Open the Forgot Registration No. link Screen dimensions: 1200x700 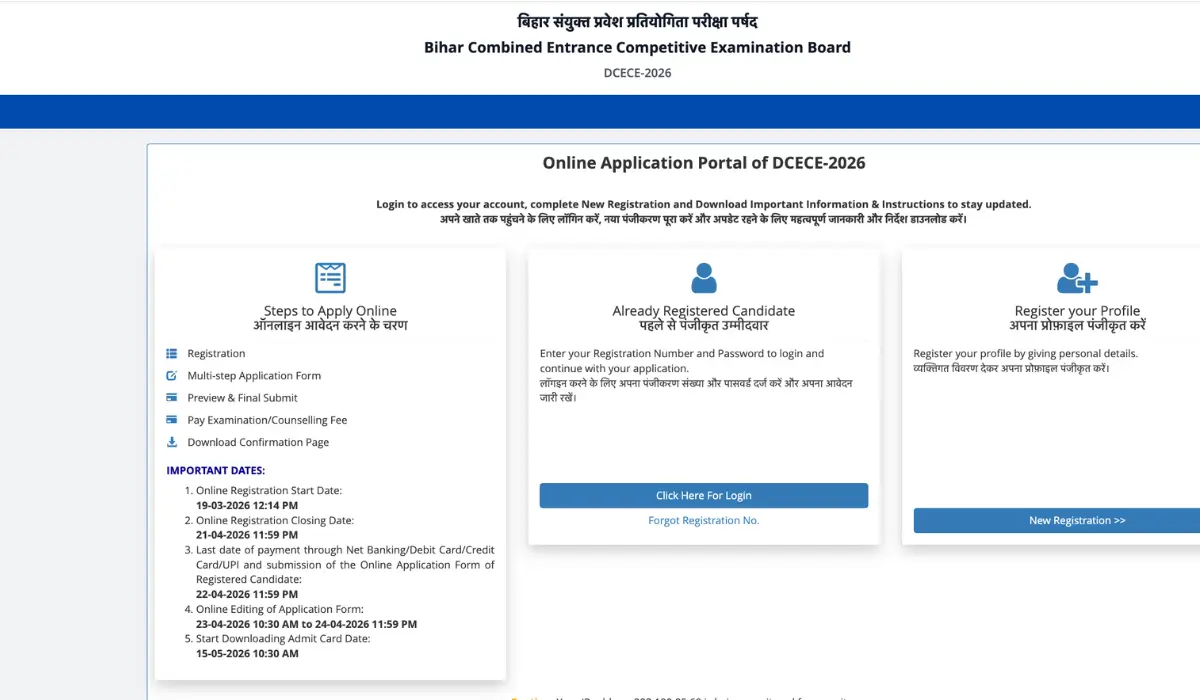[x=703, y=521]
